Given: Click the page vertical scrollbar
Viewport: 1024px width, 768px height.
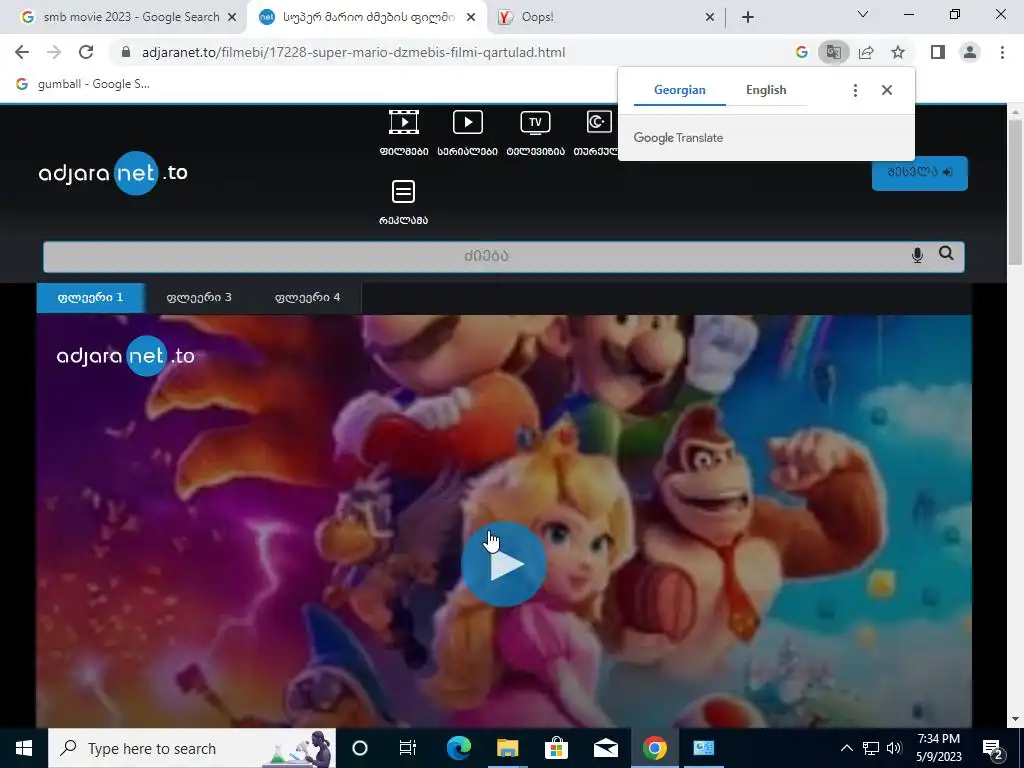Looking at the screenshot, I should (x=1014, y=192).
